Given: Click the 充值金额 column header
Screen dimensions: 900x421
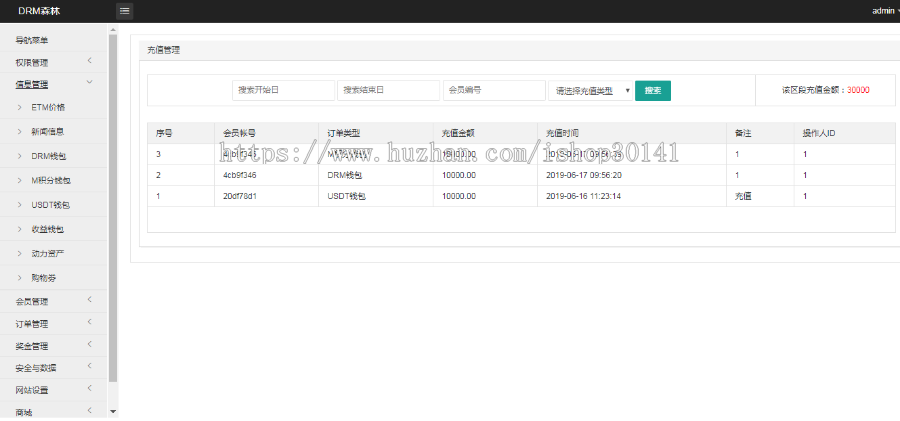Looking at the screenshot, I should [x=458, y=133].
